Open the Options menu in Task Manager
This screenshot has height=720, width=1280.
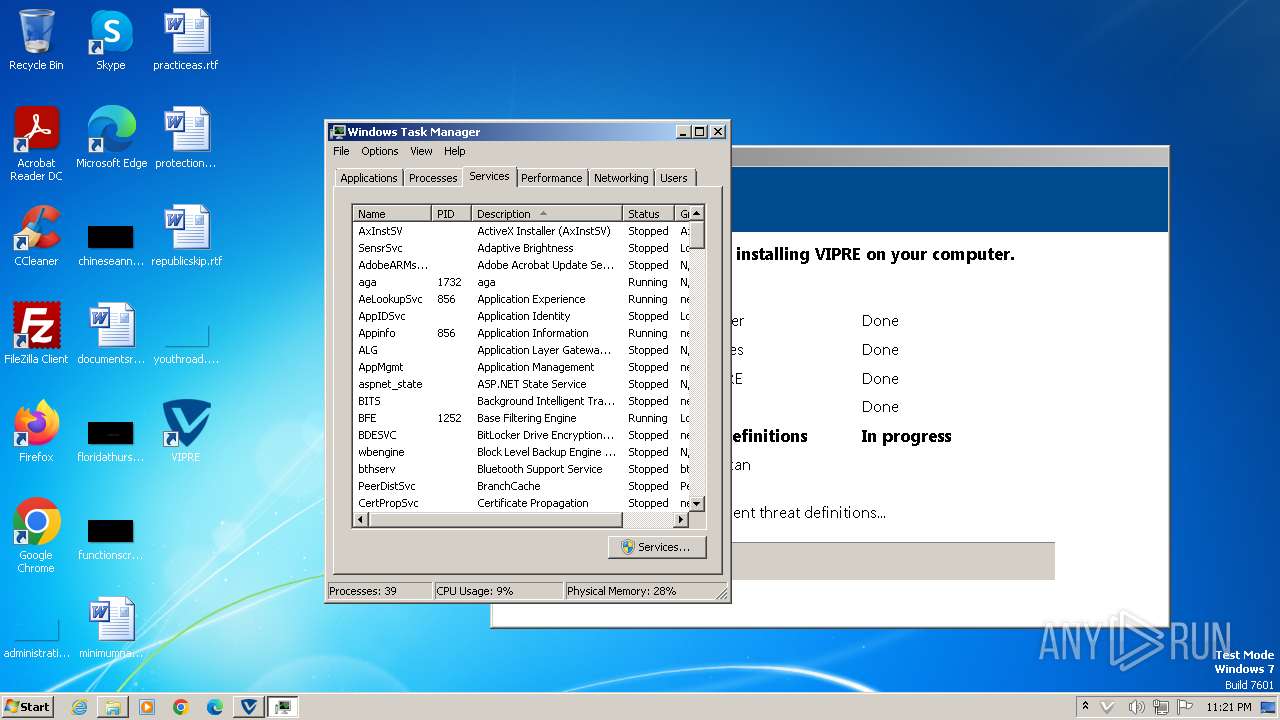click(380, 151)
